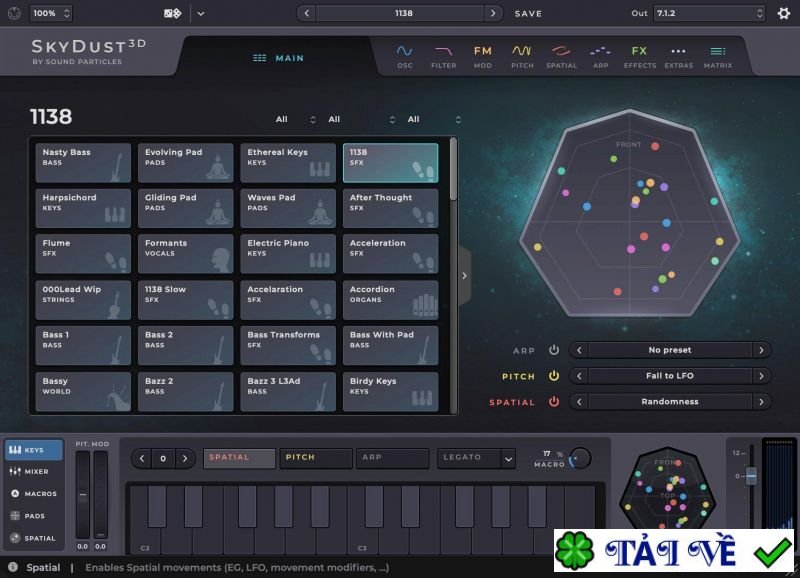Open dropdown arrow next to dice
This screenshot has height=578, width=800.
click(201, 14)
